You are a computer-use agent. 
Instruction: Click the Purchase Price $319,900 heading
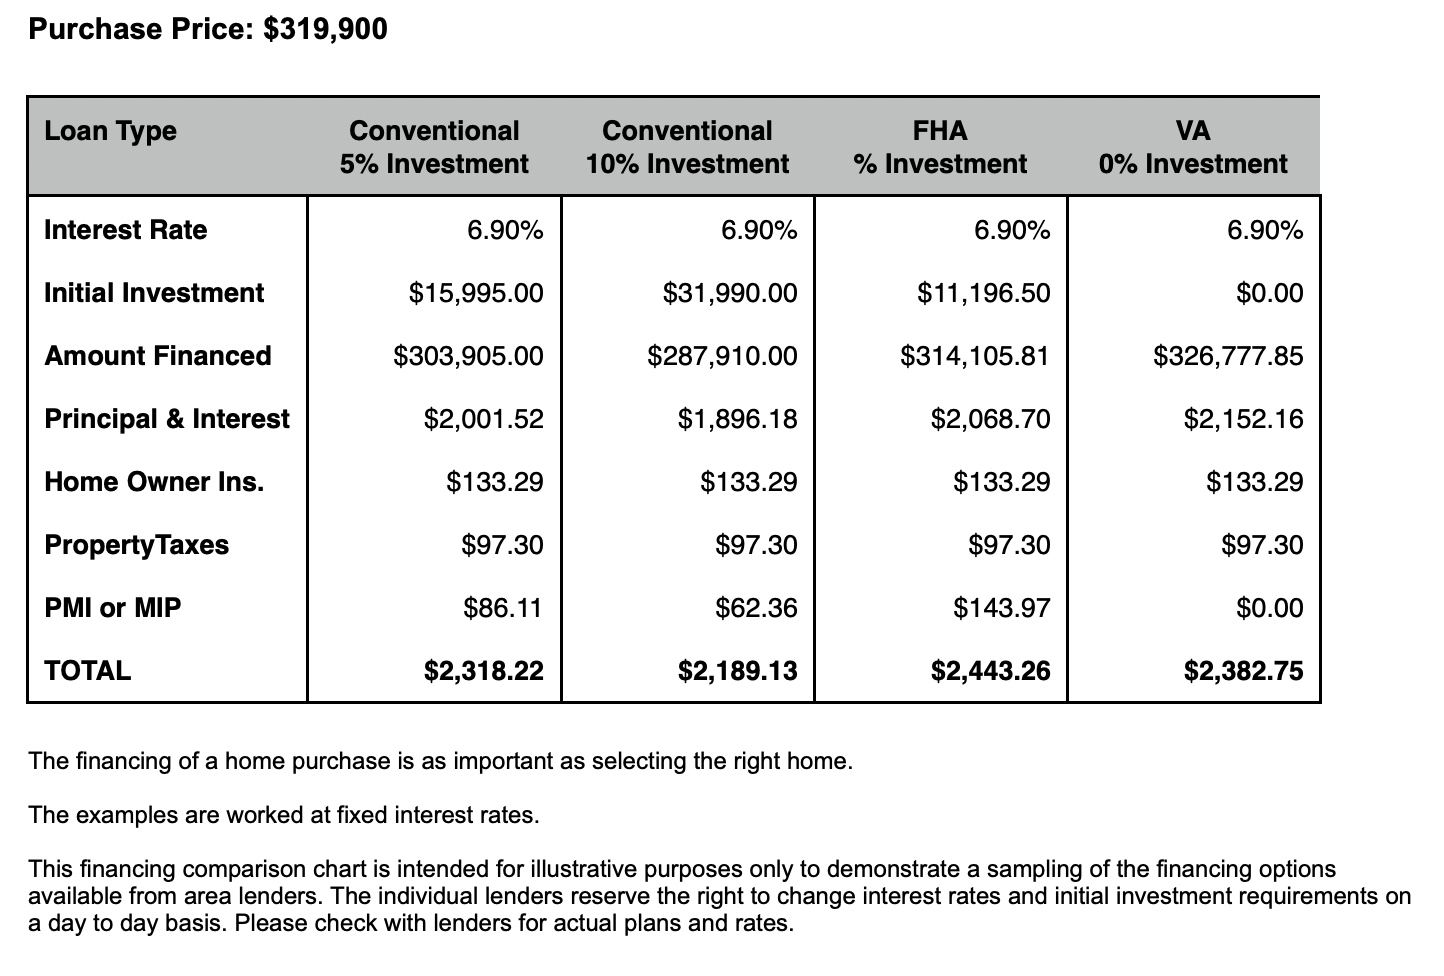tap(208, 29)
